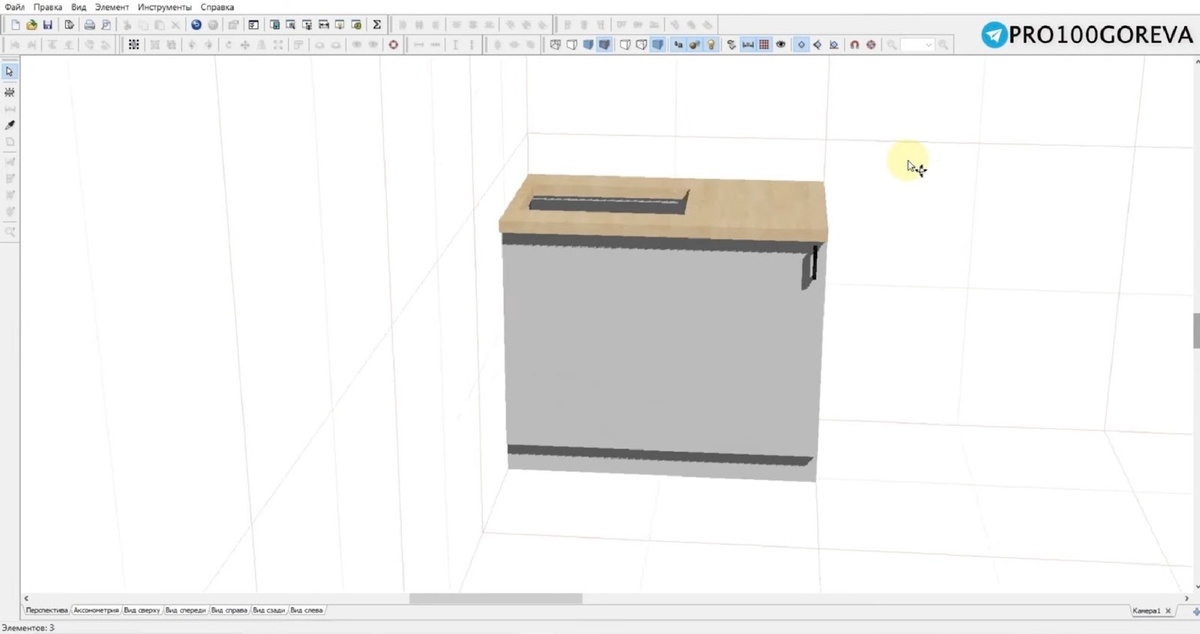Open the zoom level dropdown
The image size is (1200, 634).
(929, 44)
